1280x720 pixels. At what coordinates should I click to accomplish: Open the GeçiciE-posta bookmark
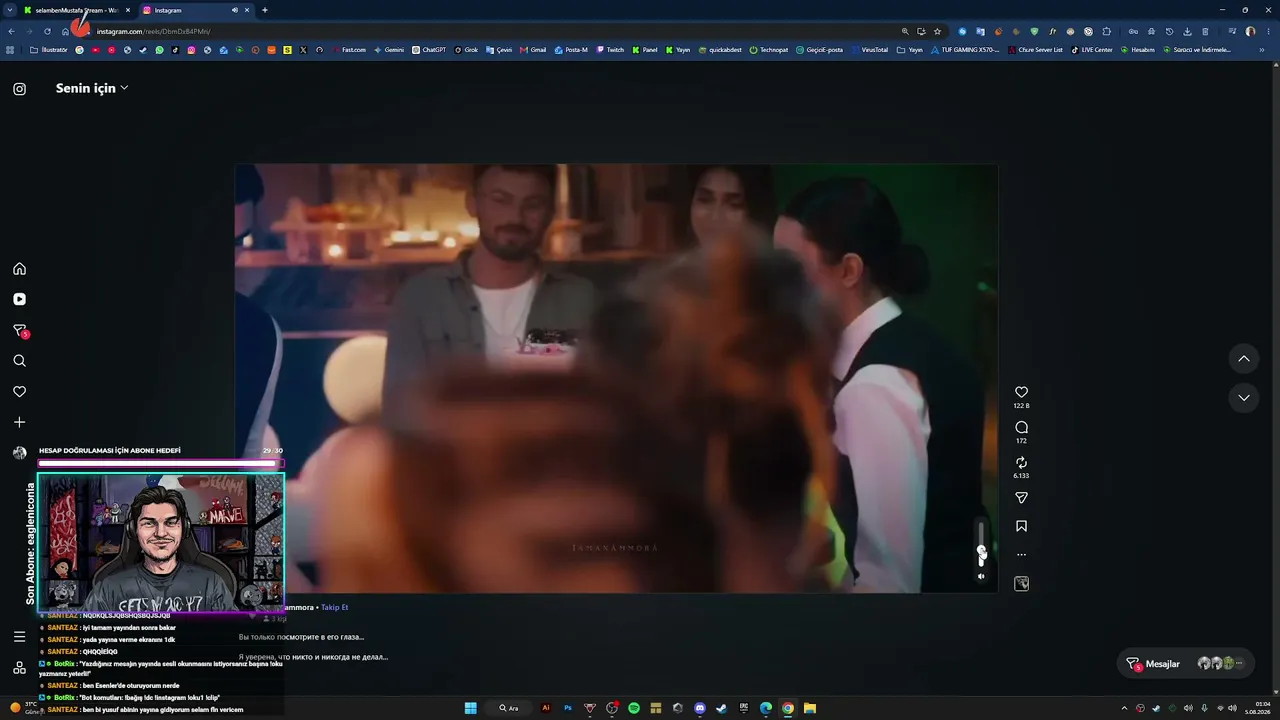tap(820, 50)
